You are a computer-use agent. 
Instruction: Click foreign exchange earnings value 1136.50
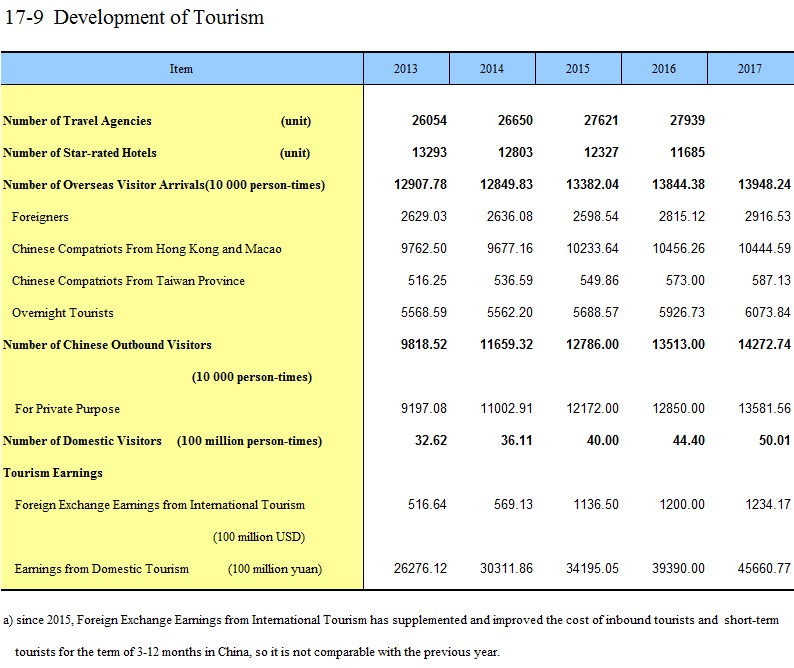tap(596, 504)
